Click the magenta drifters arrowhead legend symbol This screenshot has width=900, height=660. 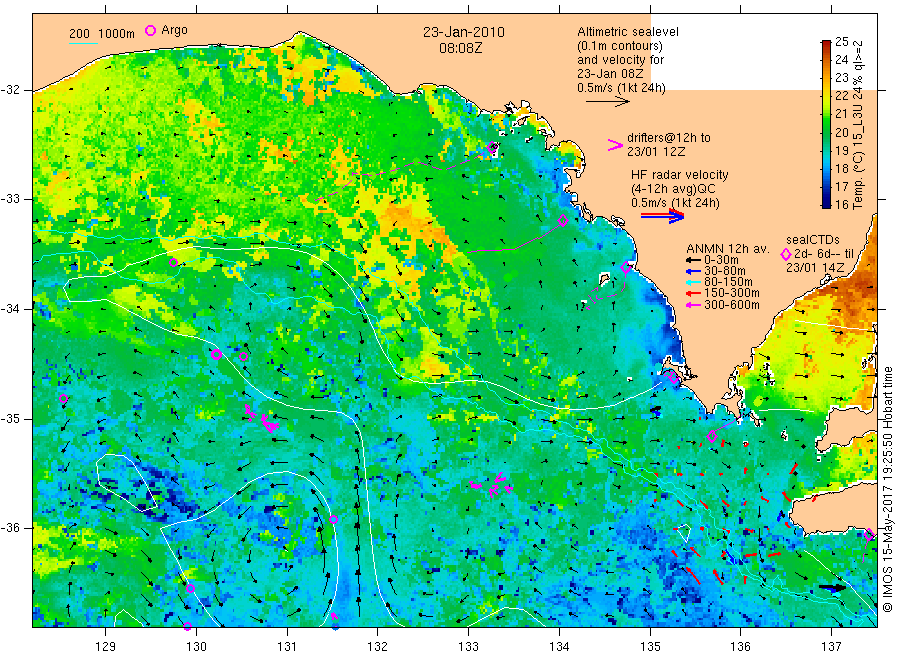click(x=615, y=145)
